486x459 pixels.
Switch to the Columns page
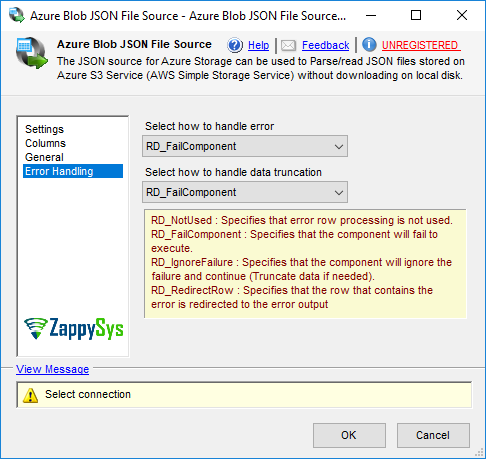point(45,143)
